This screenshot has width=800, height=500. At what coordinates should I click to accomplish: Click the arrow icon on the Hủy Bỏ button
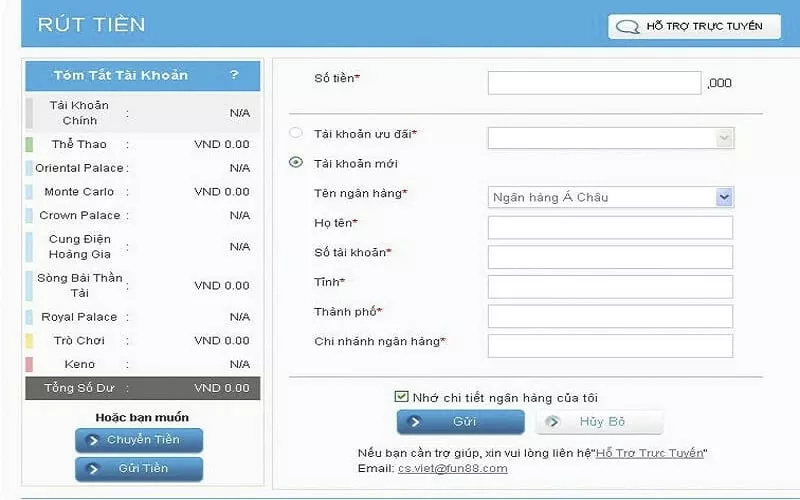(553, 422)
